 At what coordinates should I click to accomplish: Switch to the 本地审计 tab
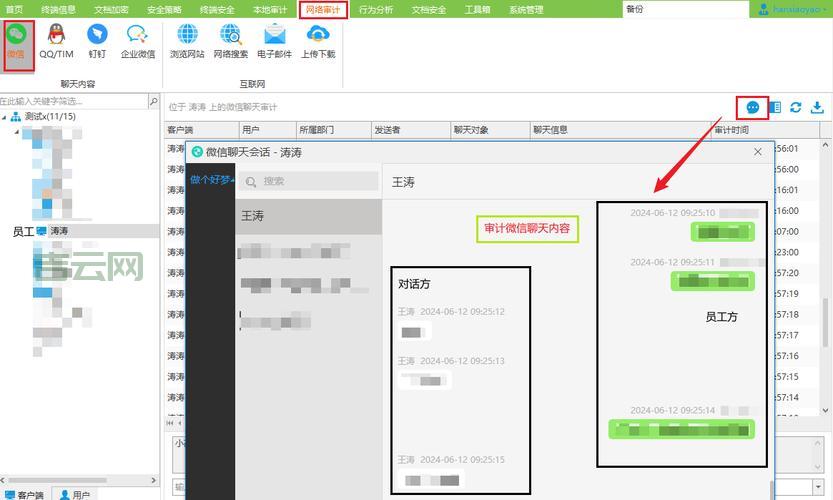270,9
